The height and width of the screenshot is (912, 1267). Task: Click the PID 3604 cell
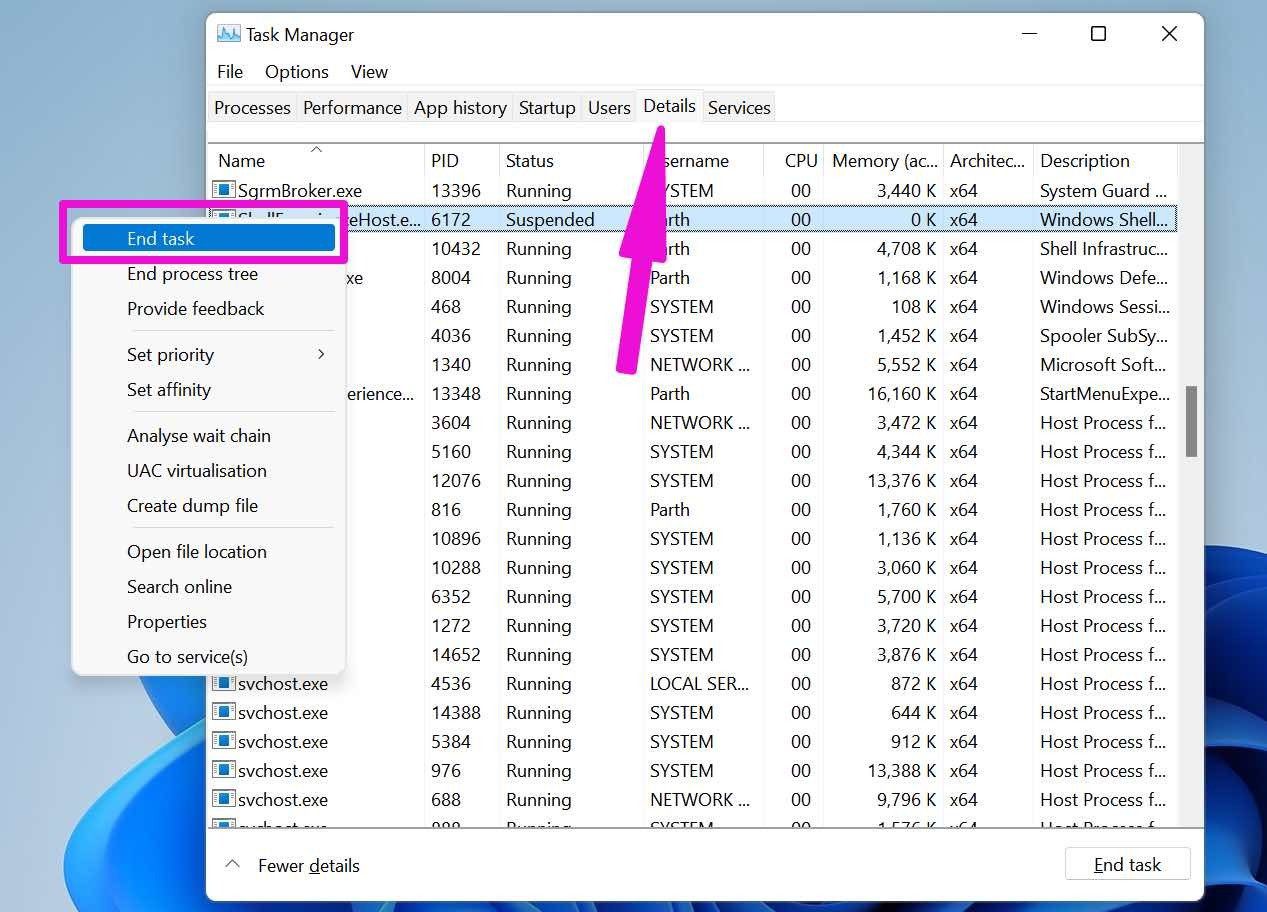(x=450, y=423)
